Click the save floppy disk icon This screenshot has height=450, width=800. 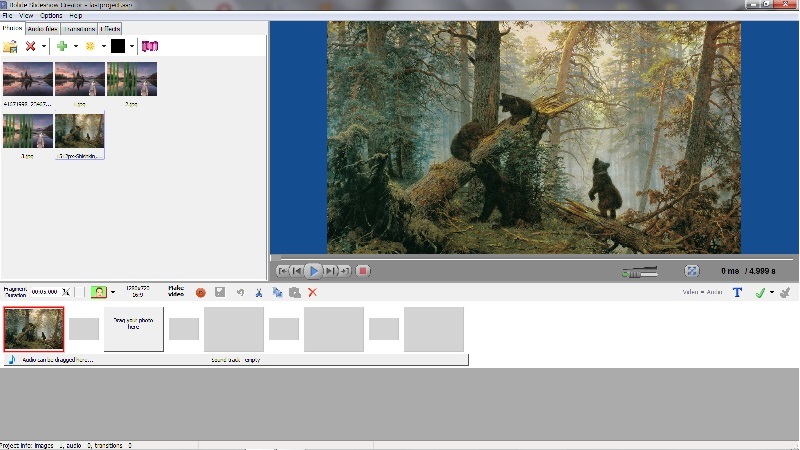click(220, 292)
